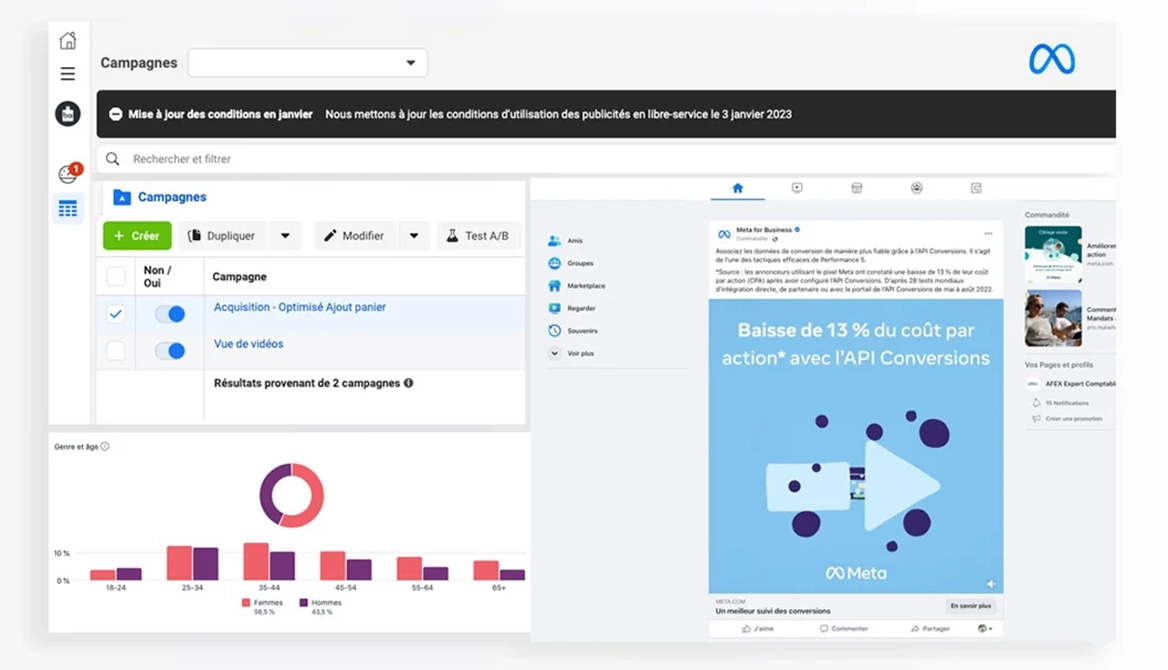Unmute the video ad sound icon

coord(991,584)
